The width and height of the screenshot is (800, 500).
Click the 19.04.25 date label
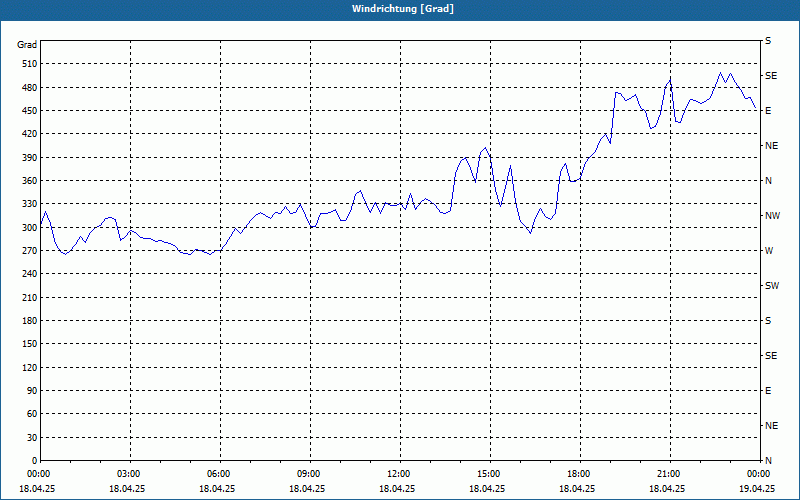tap(757, 488)
